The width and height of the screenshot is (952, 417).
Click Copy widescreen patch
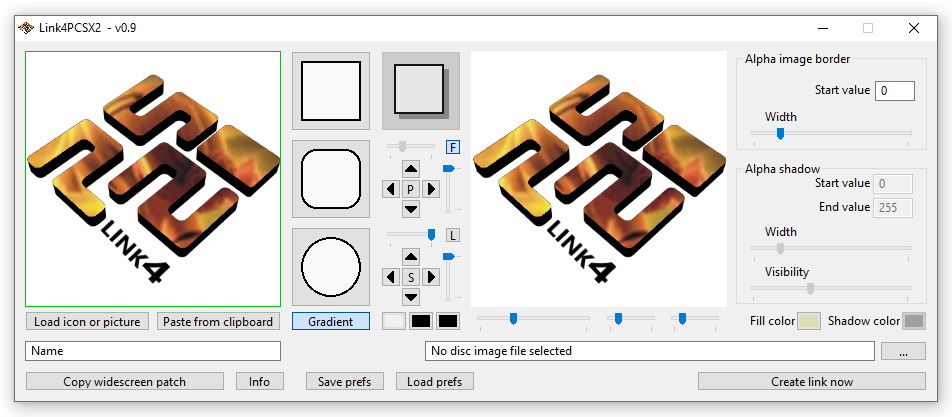coord(124,382)
